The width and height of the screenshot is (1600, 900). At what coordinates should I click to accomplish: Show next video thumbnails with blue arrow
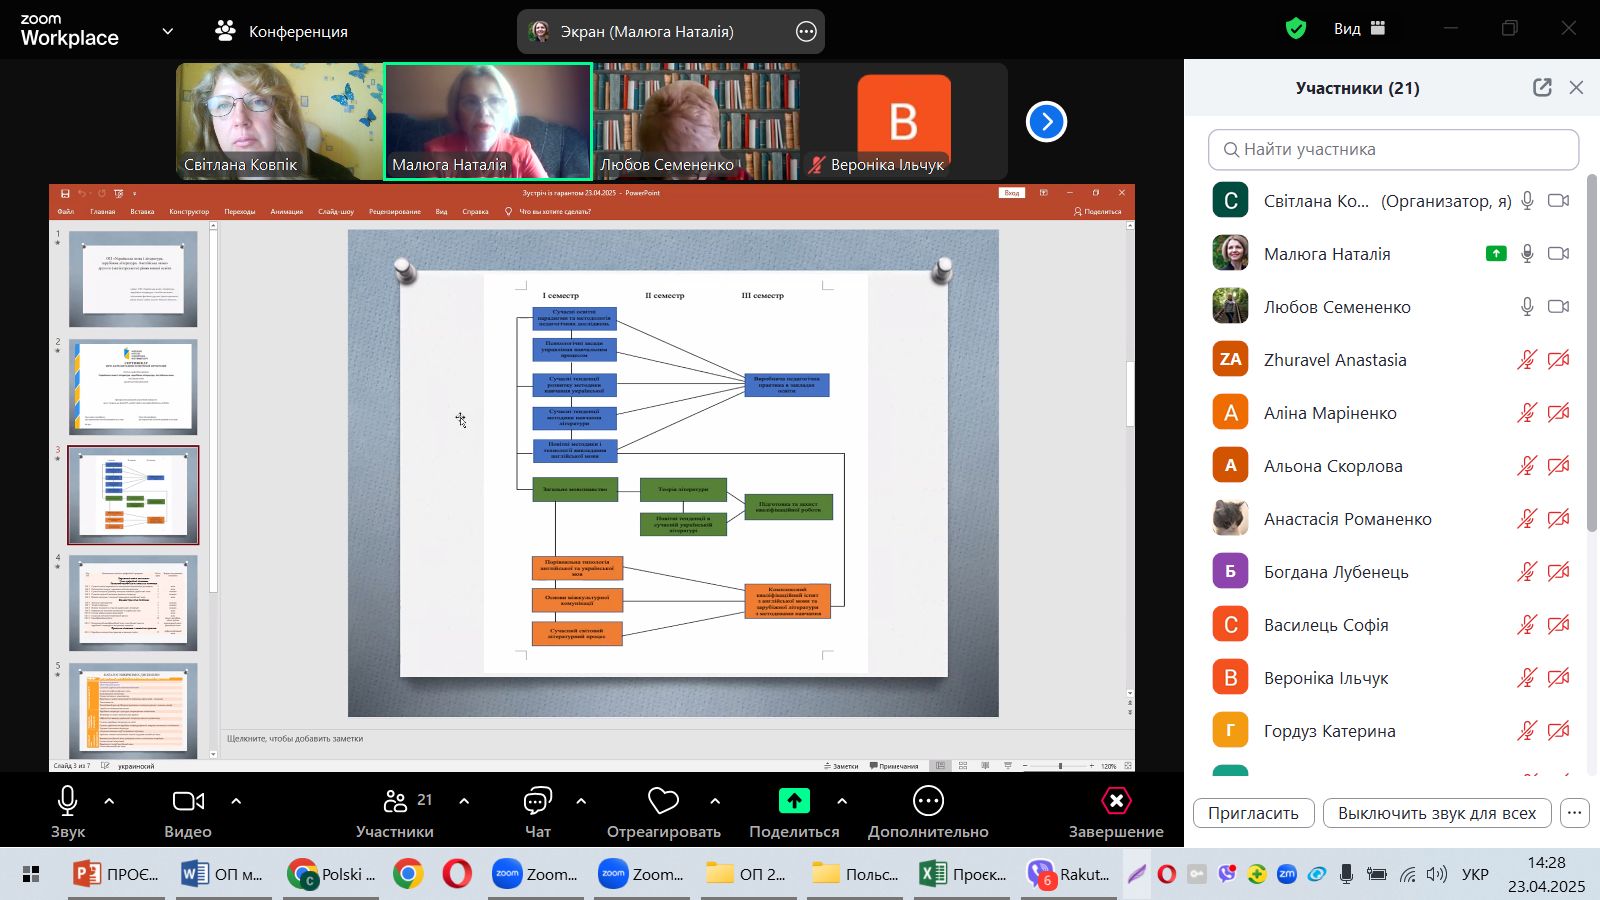pos(1046,122)
